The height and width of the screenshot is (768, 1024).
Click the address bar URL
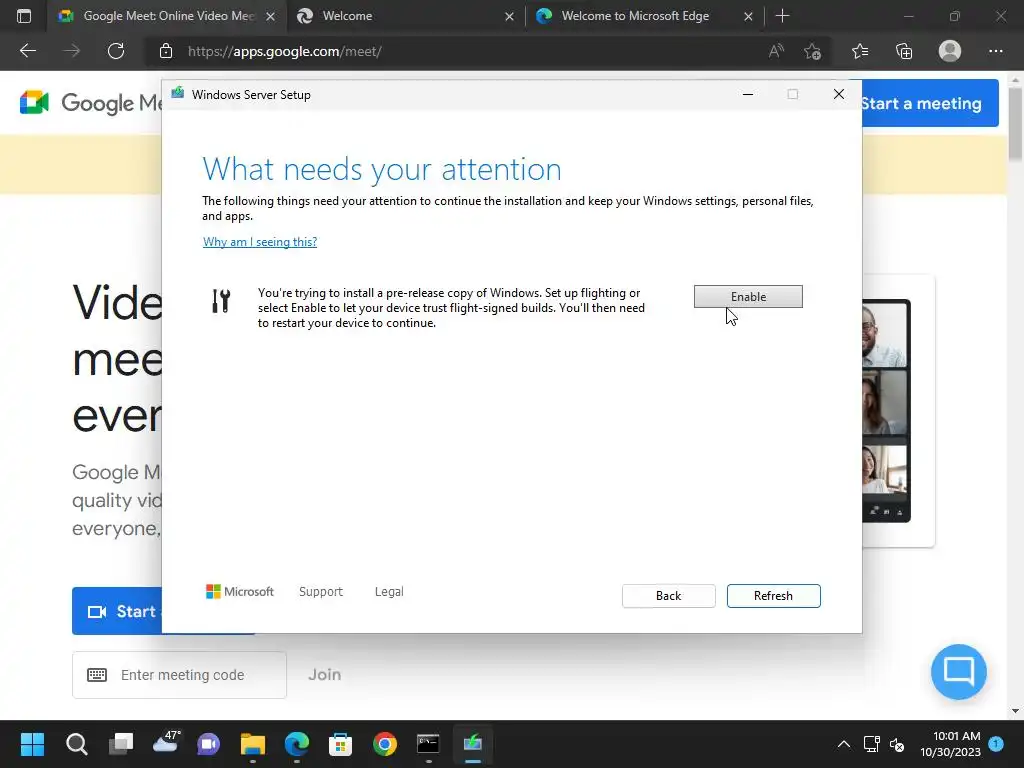[285, 52]
